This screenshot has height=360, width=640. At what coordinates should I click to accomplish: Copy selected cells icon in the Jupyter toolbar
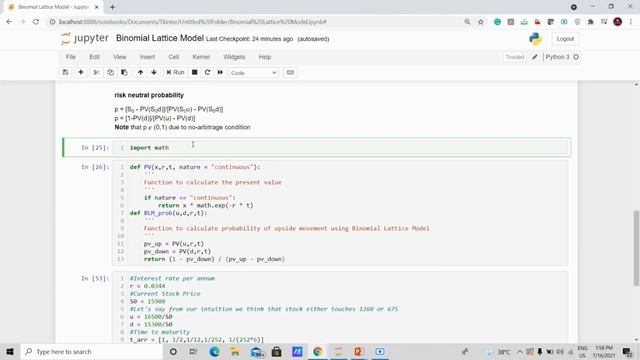[x=110, y=72]
